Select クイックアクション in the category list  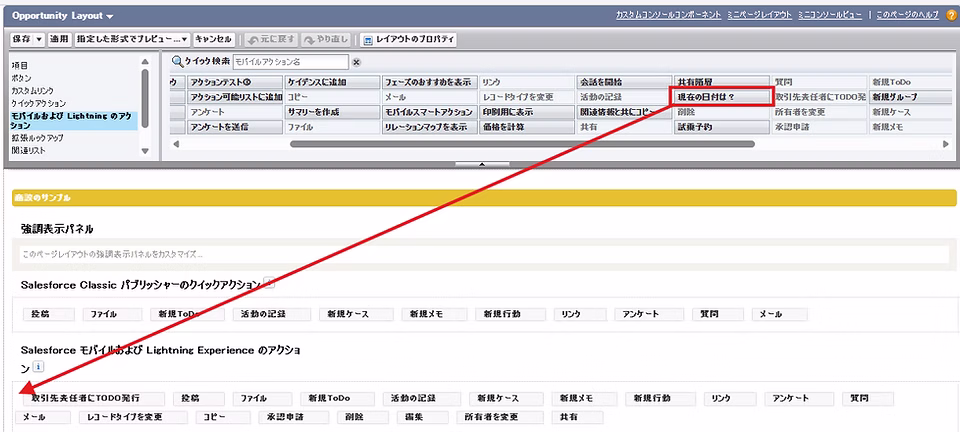tap(39, 104)
